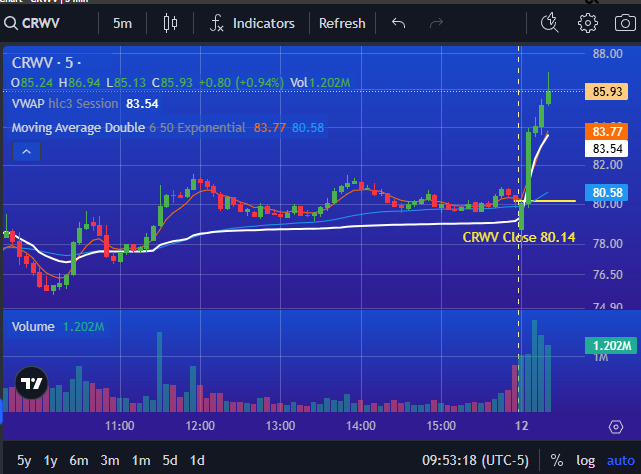Set range to 5y

[24, 461]
